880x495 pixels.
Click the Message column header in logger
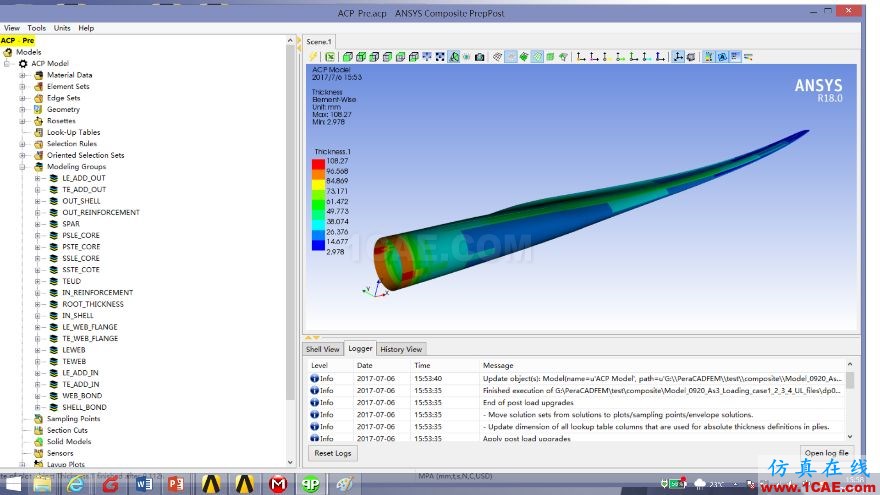[498, 365]
